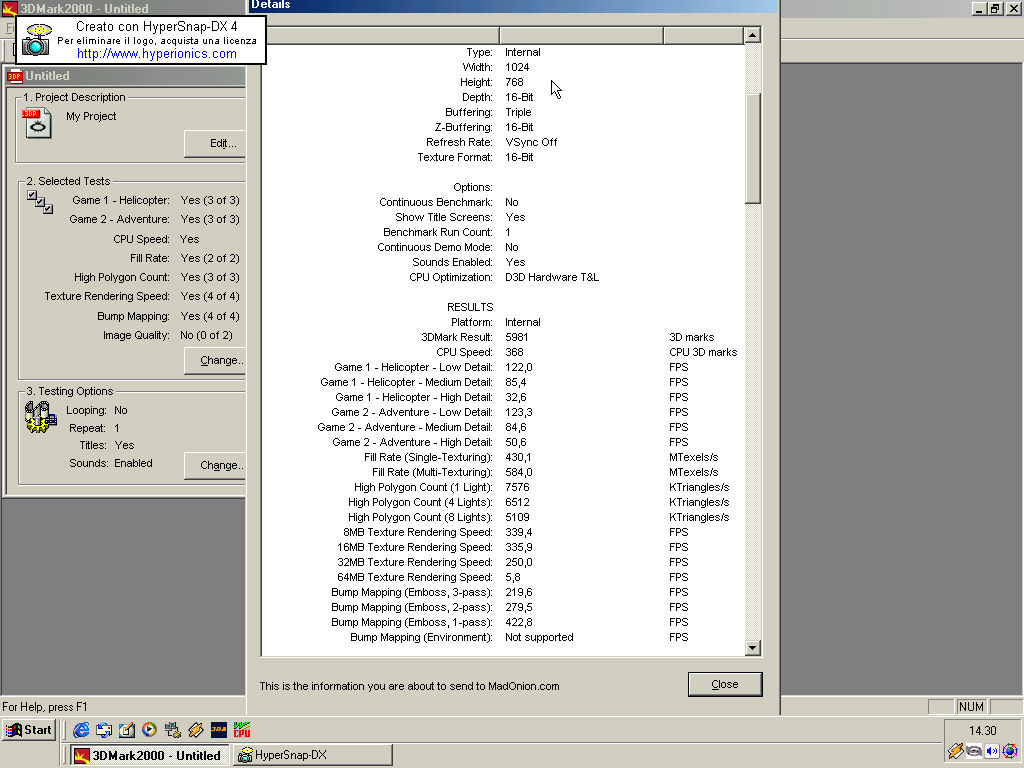The width and height of the screenshot is (1024, 768).
Task: Click 'Bump Mapping (Environment):' Not supported value
Action: [x=539, y=637]
